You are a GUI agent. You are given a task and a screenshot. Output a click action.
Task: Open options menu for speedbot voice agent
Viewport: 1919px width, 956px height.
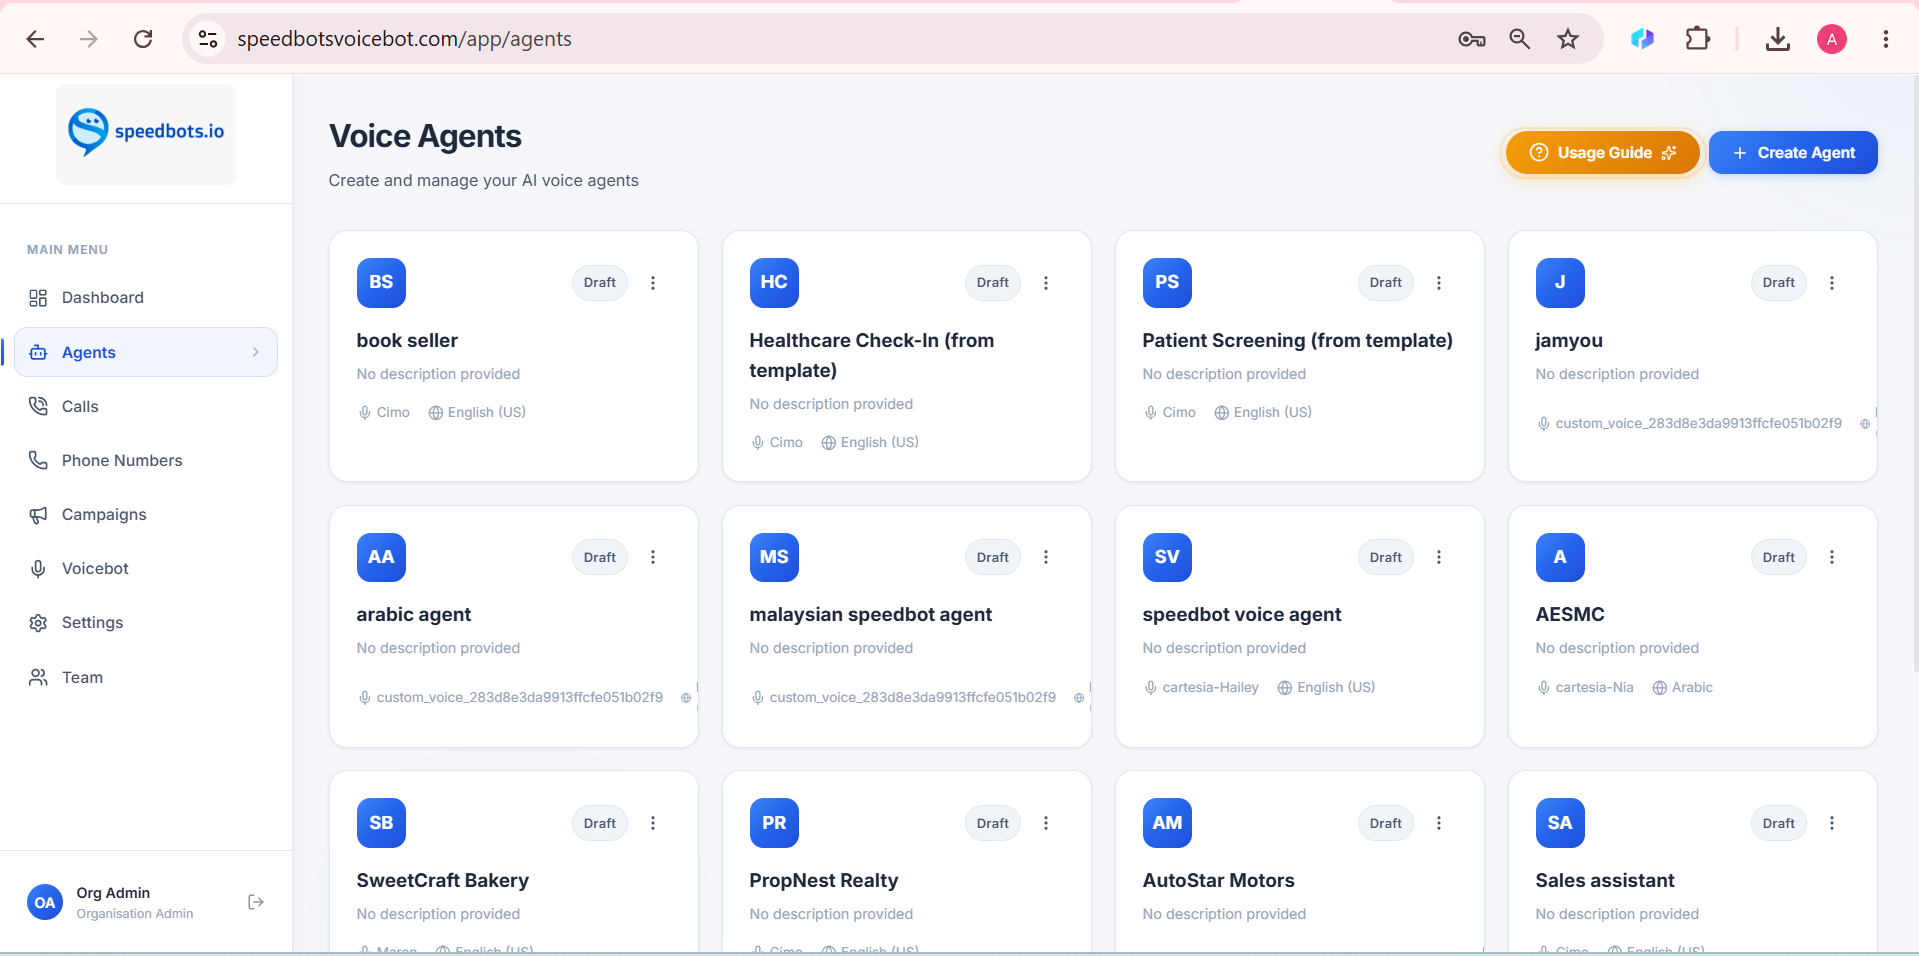pos(1439,557)
